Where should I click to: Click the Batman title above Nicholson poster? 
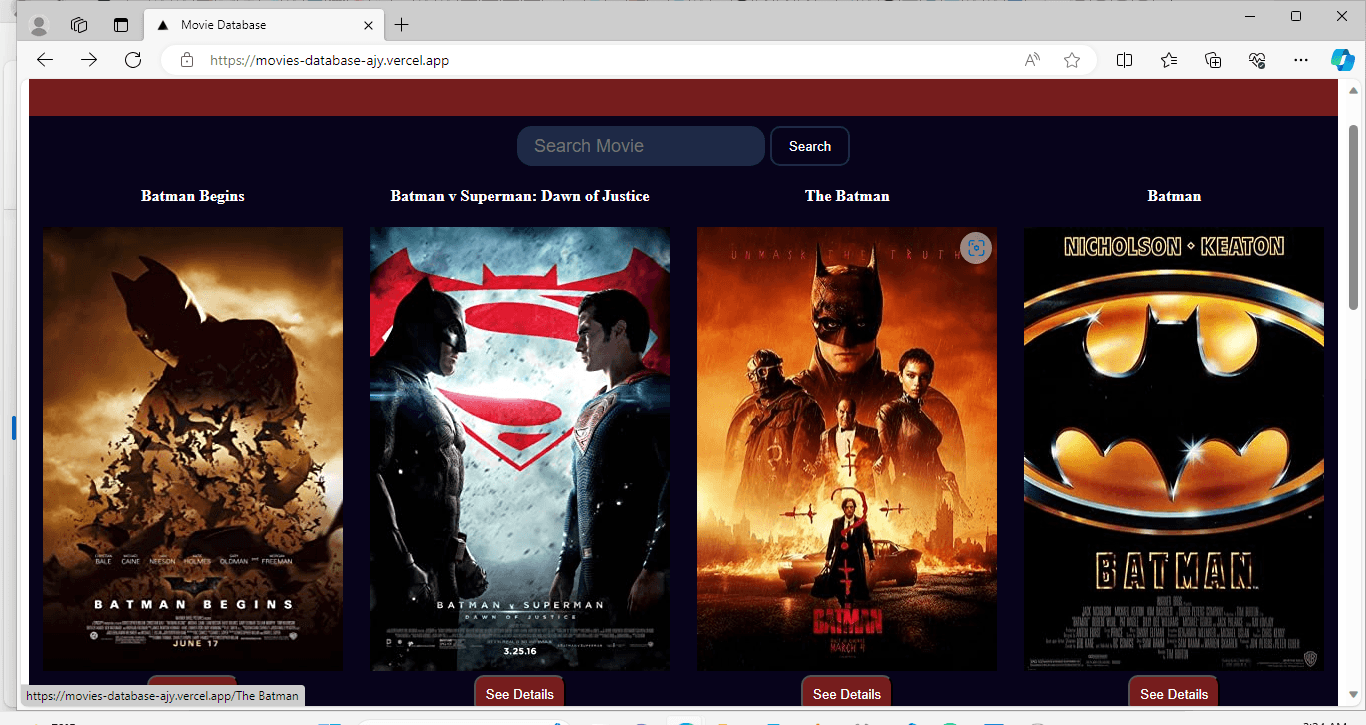tap(1174, 196)
